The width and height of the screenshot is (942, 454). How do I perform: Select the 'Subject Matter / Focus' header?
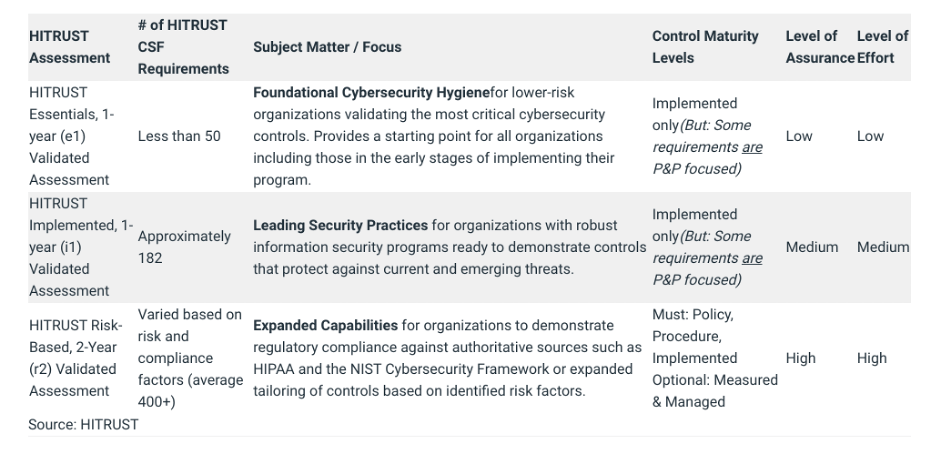pyautogui.click(x=327, y=47)
